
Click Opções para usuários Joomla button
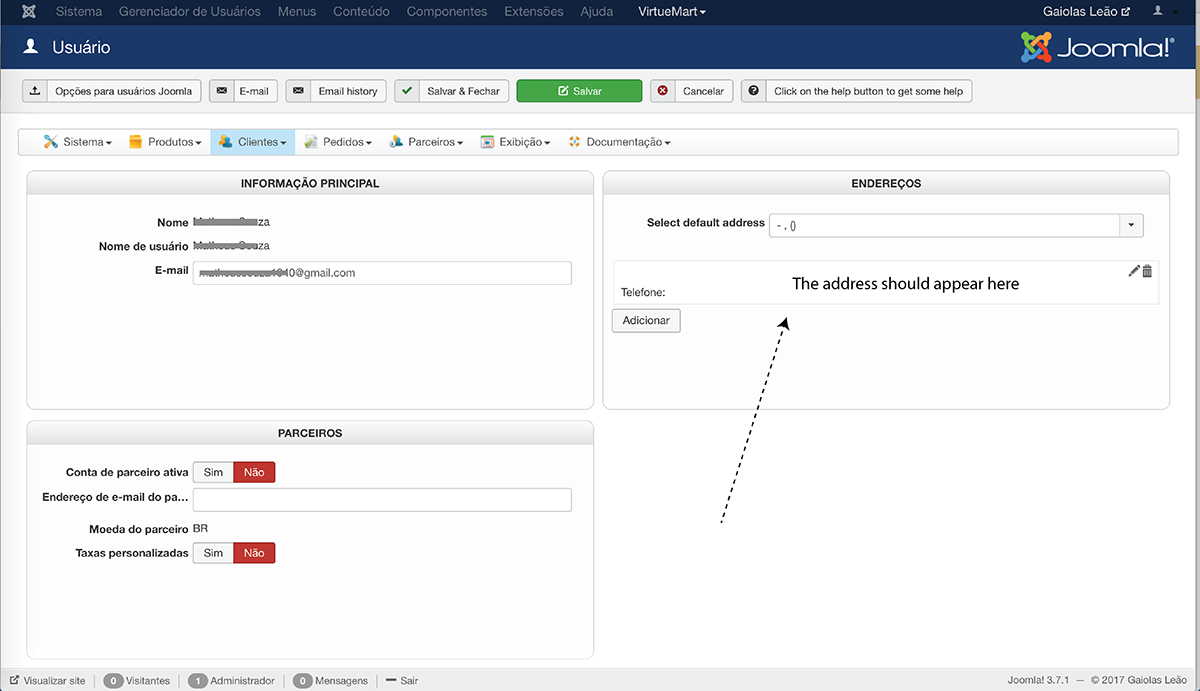(112, 91)
